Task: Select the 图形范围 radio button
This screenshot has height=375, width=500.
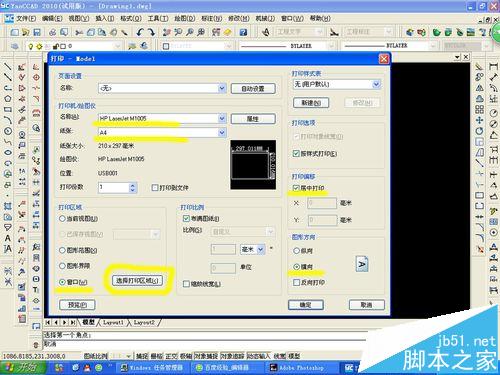Action: point(62,250)
